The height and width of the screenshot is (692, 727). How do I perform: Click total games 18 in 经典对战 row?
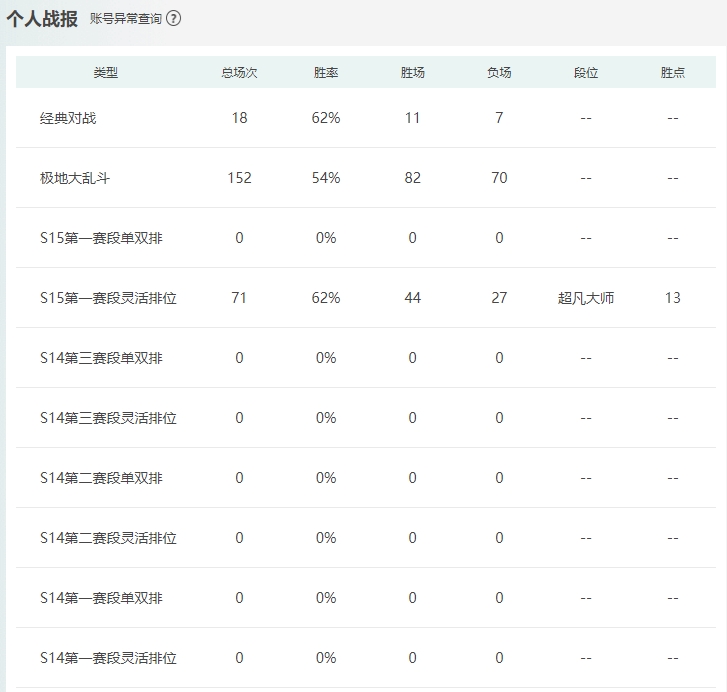tap(239, 118)
